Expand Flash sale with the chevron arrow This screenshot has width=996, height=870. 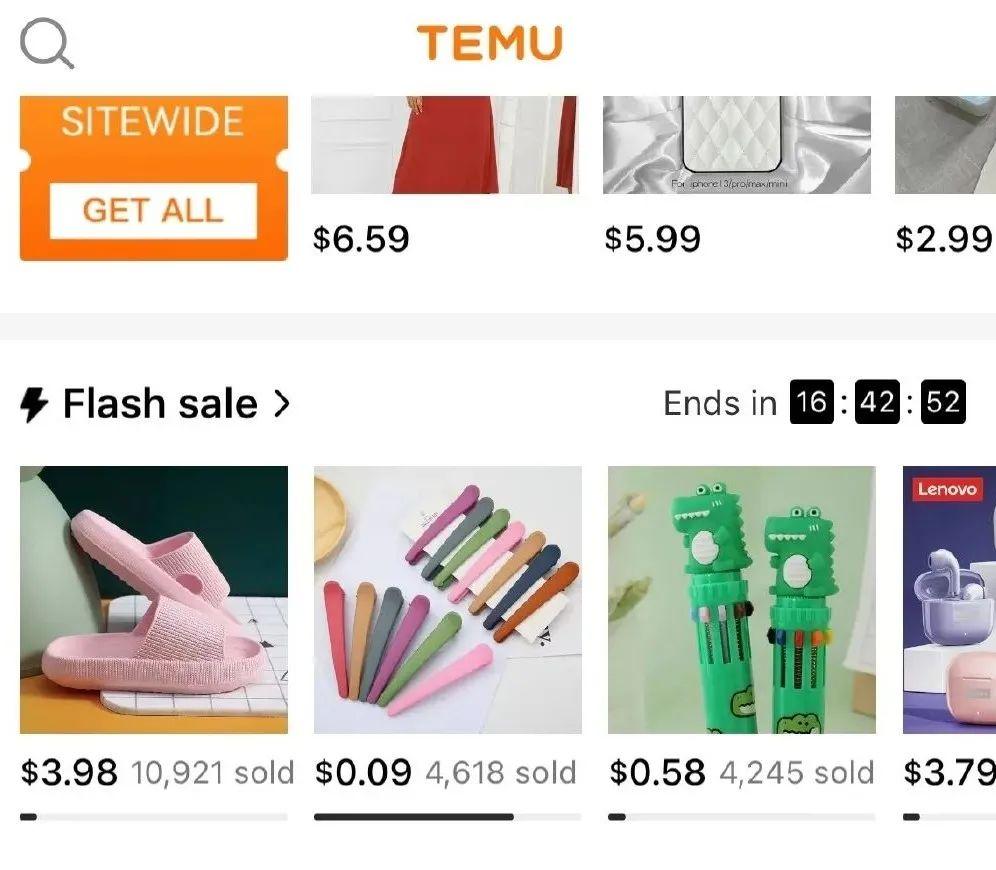point(281,404)
